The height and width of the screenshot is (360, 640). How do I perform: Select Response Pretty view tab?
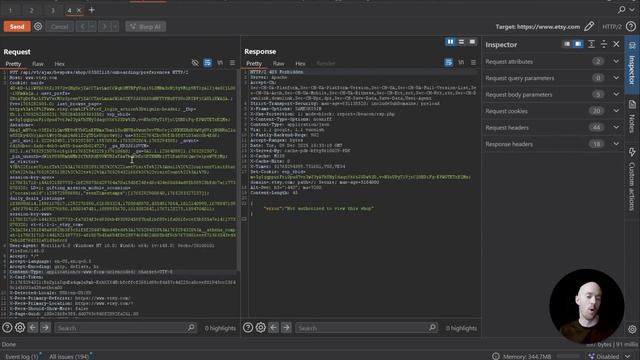[x=254, y=64]
